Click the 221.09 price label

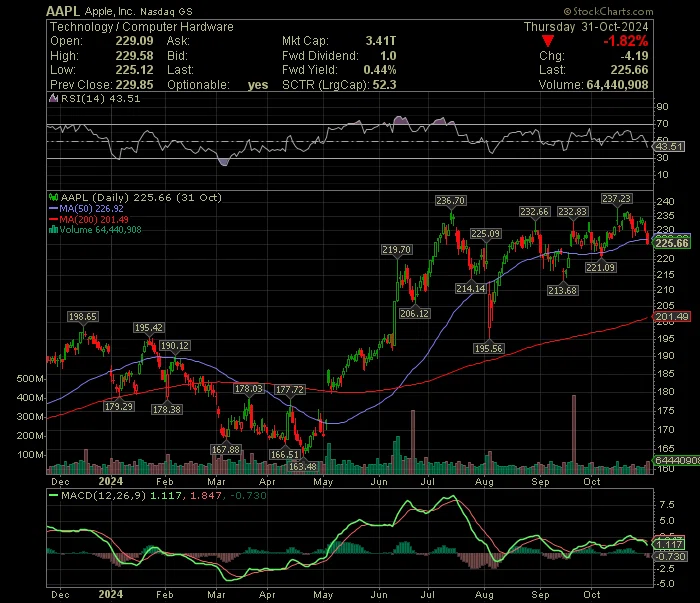click(x=600, y=267)
